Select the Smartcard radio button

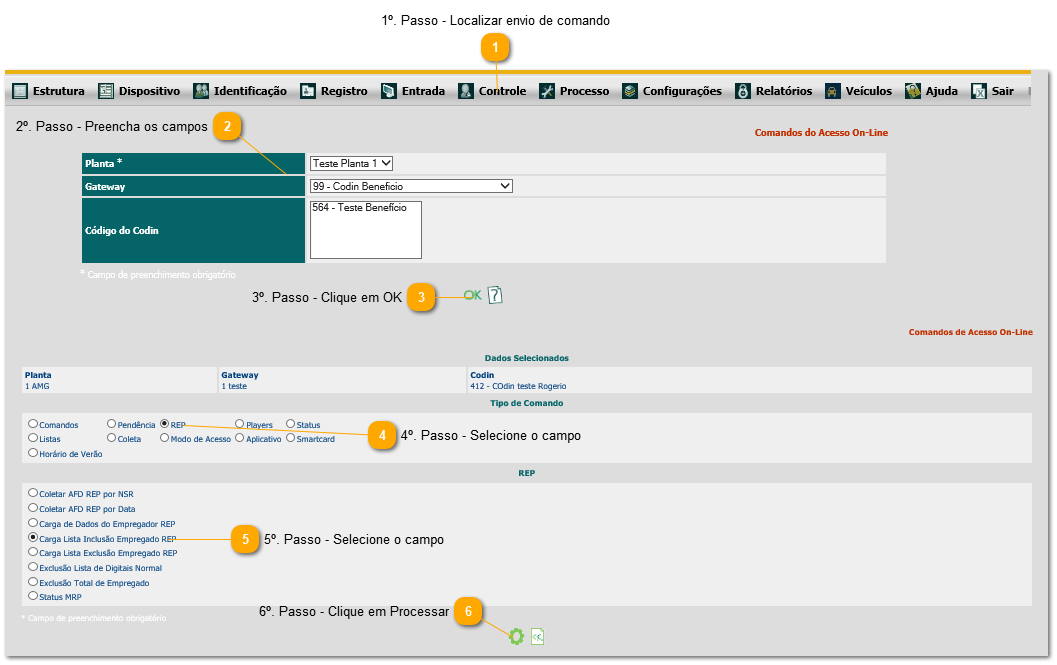(x=291, y=438)
